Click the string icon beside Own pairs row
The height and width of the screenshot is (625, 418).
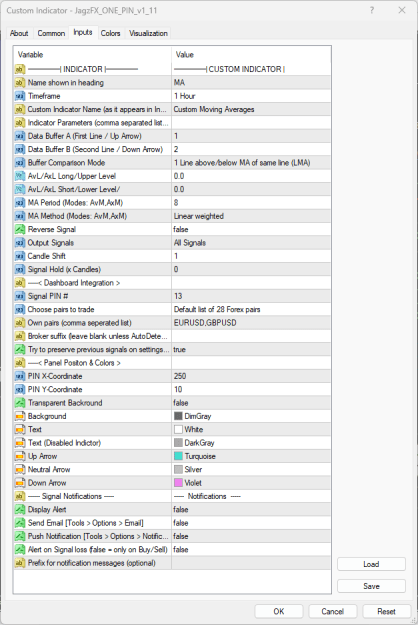(x=20, y=323)
